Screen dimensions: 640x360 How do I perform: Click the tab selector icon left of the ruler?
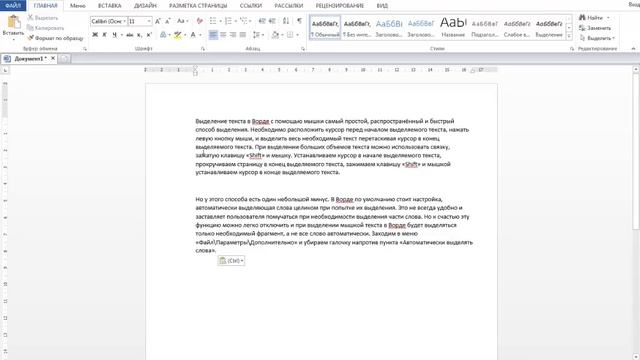pyautogui.click(x=5, y=71)
